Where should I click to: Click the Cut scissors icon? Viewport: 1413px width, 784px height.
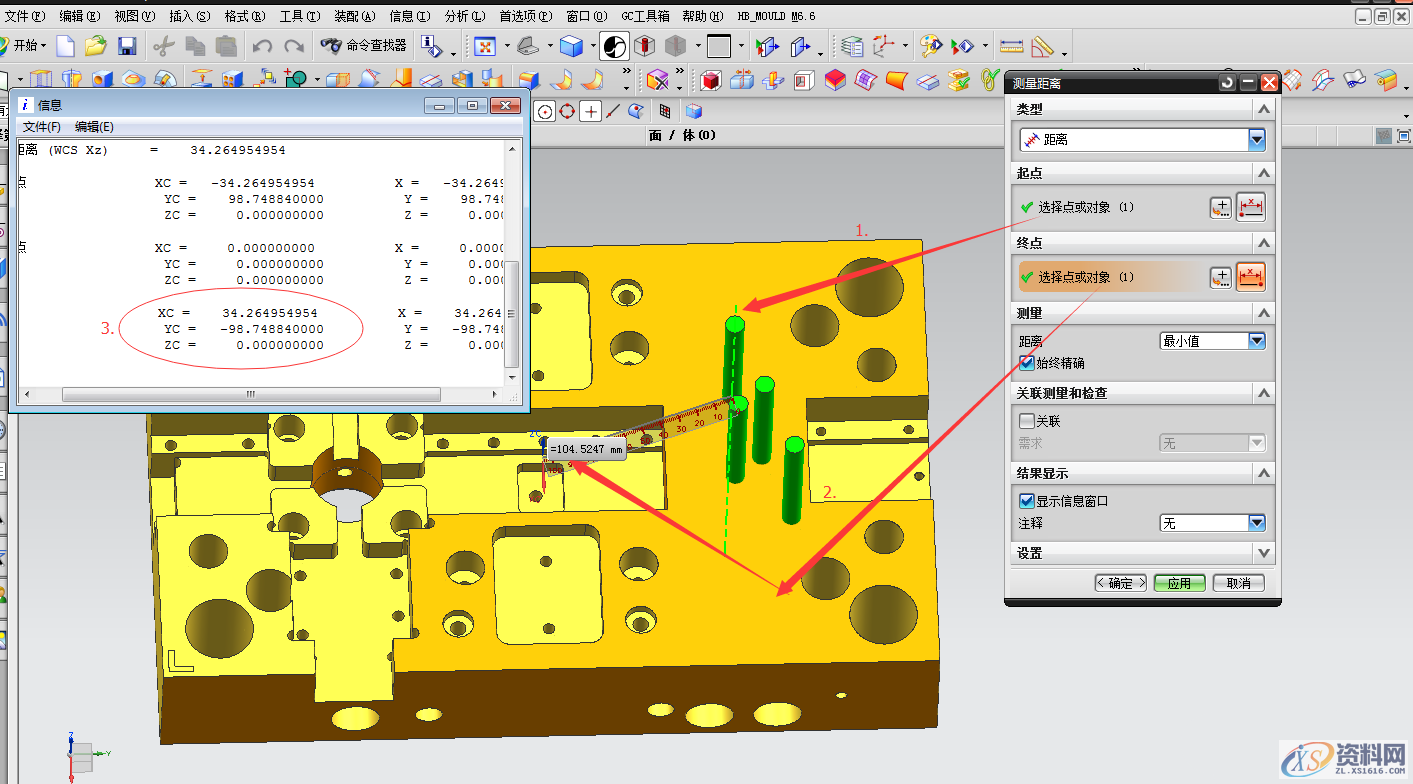[165, 46]
